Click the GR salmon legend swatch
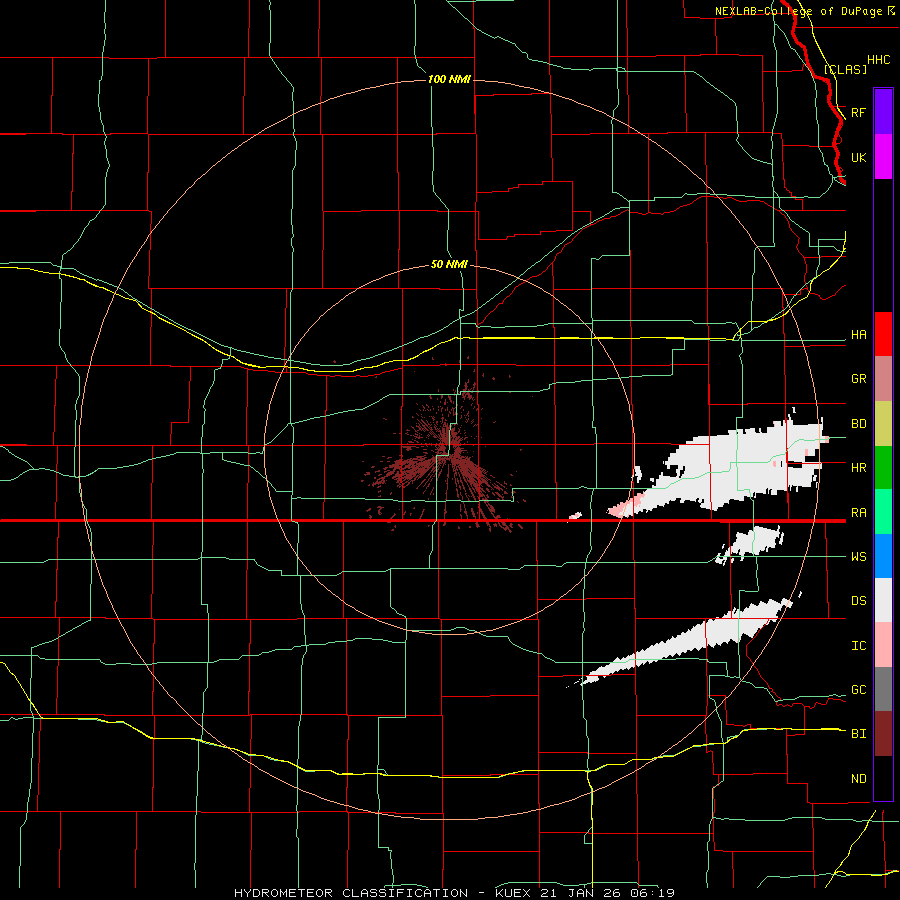The image size is (900, 900). [883, 379]
